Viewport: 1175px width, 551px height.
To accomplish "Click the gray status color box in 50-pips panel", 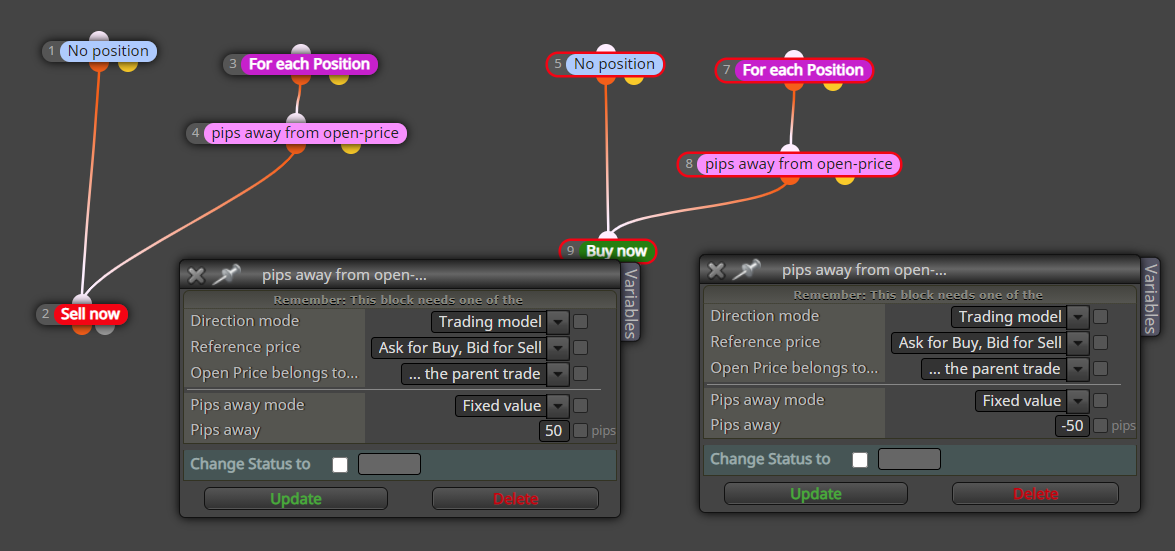I will tap(390, 464).
